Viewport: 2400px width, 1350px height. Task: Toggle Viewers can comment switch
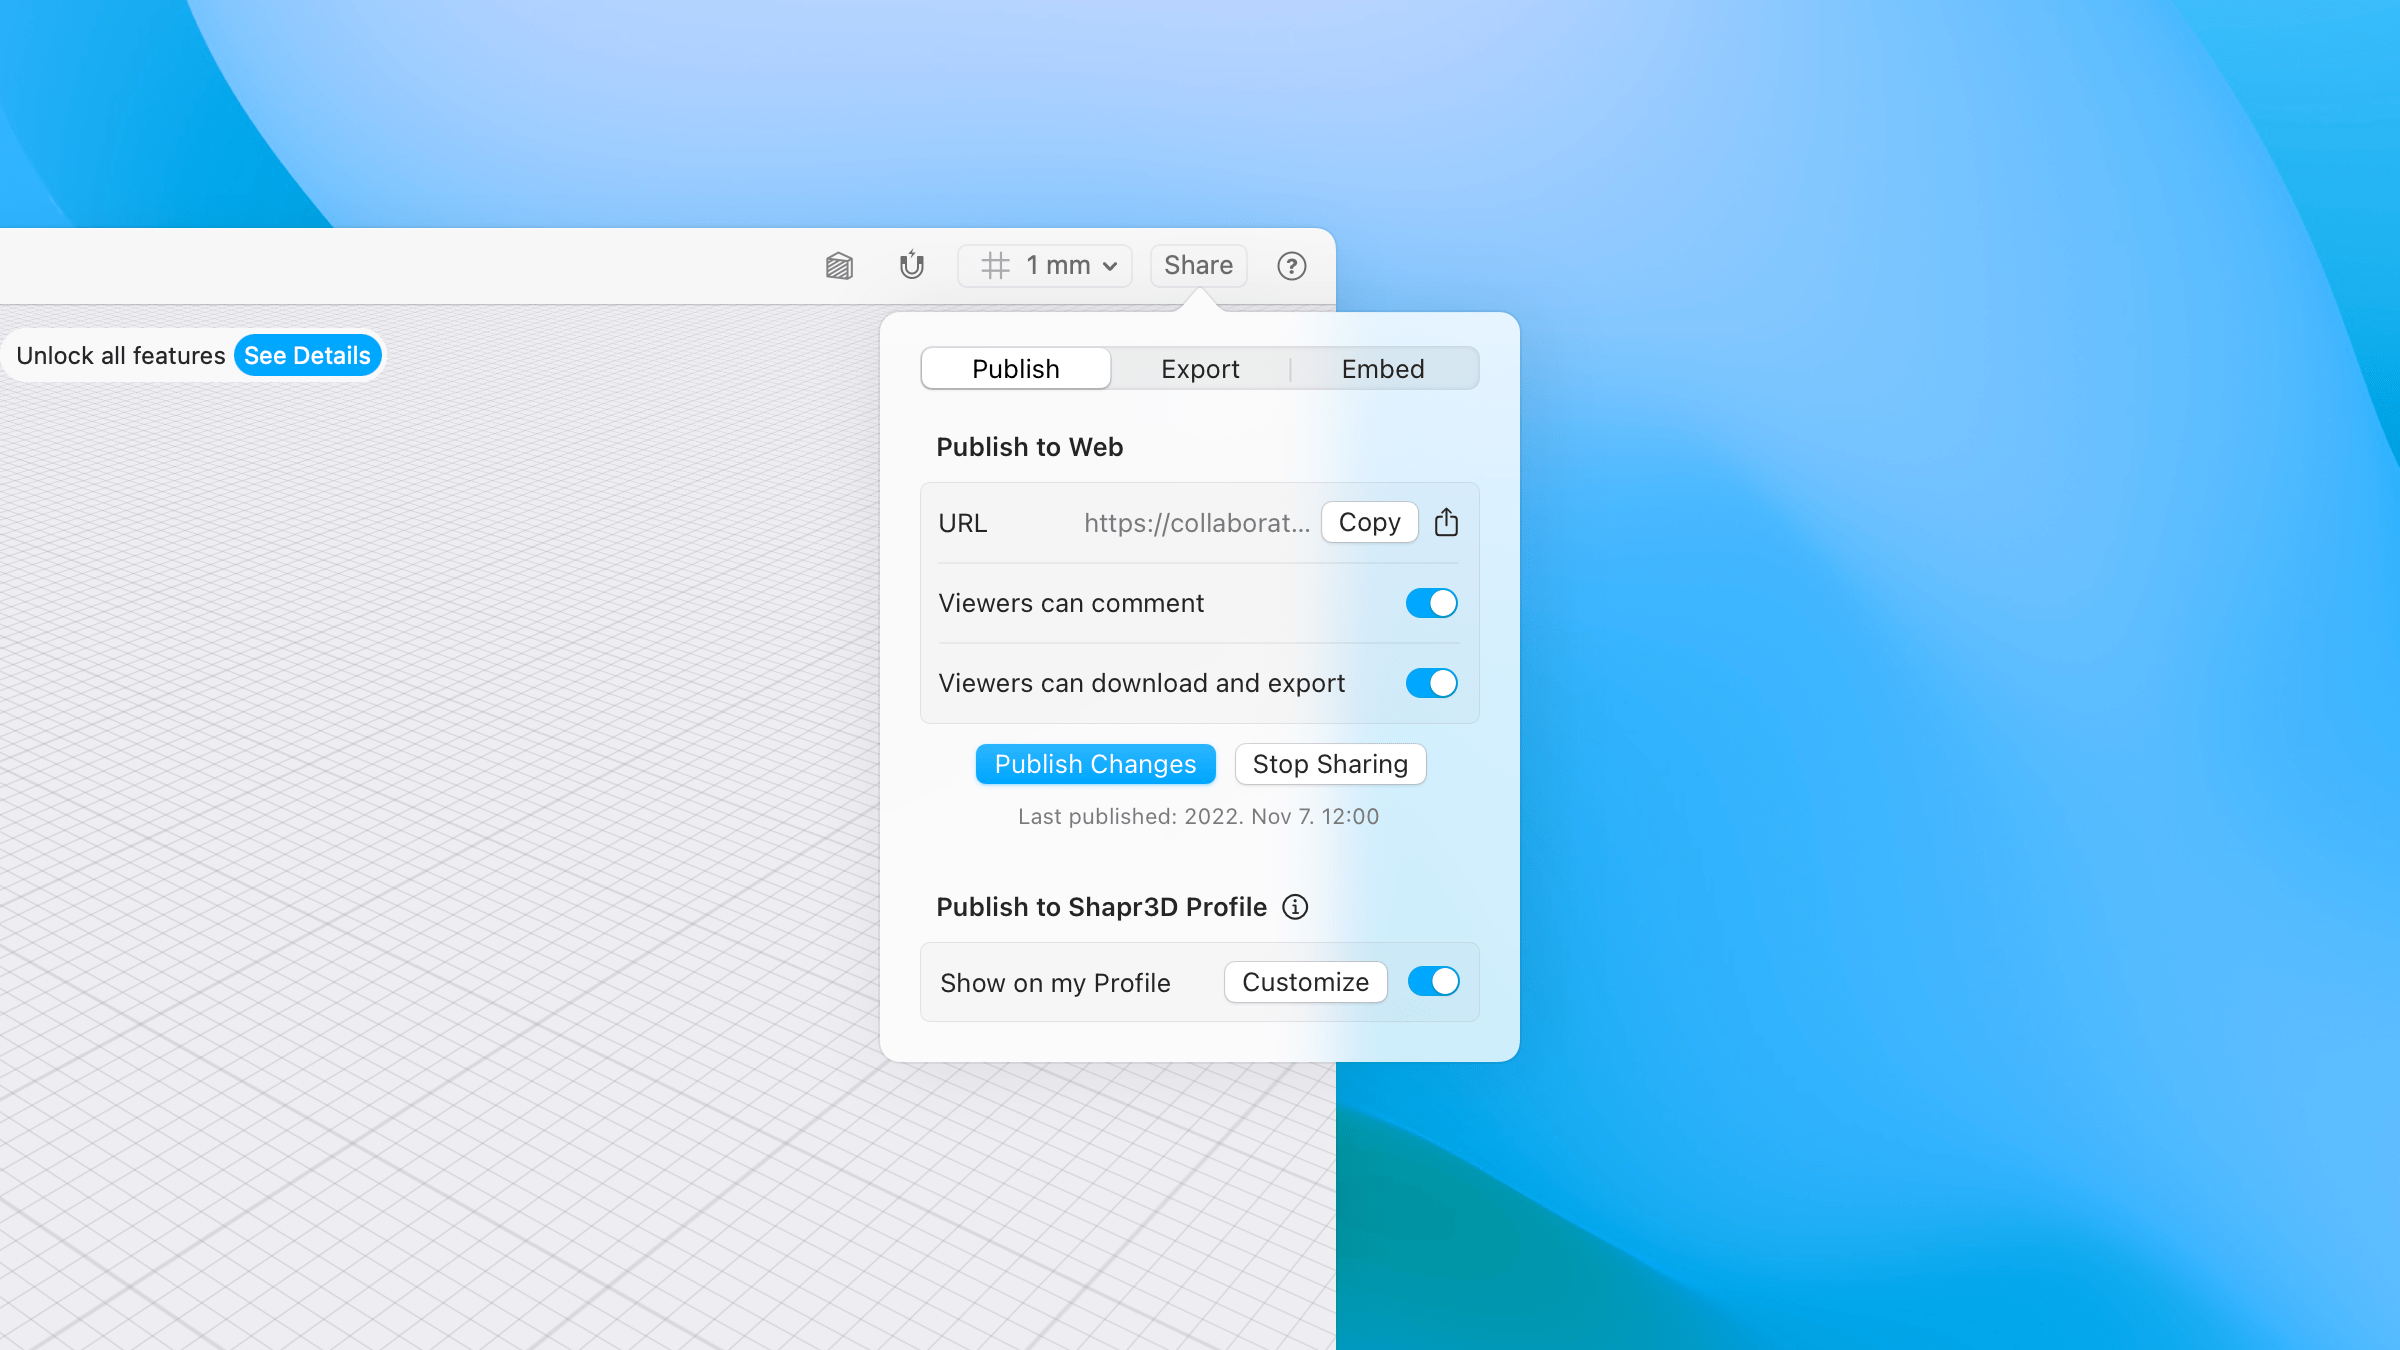tap(1431, 603)
